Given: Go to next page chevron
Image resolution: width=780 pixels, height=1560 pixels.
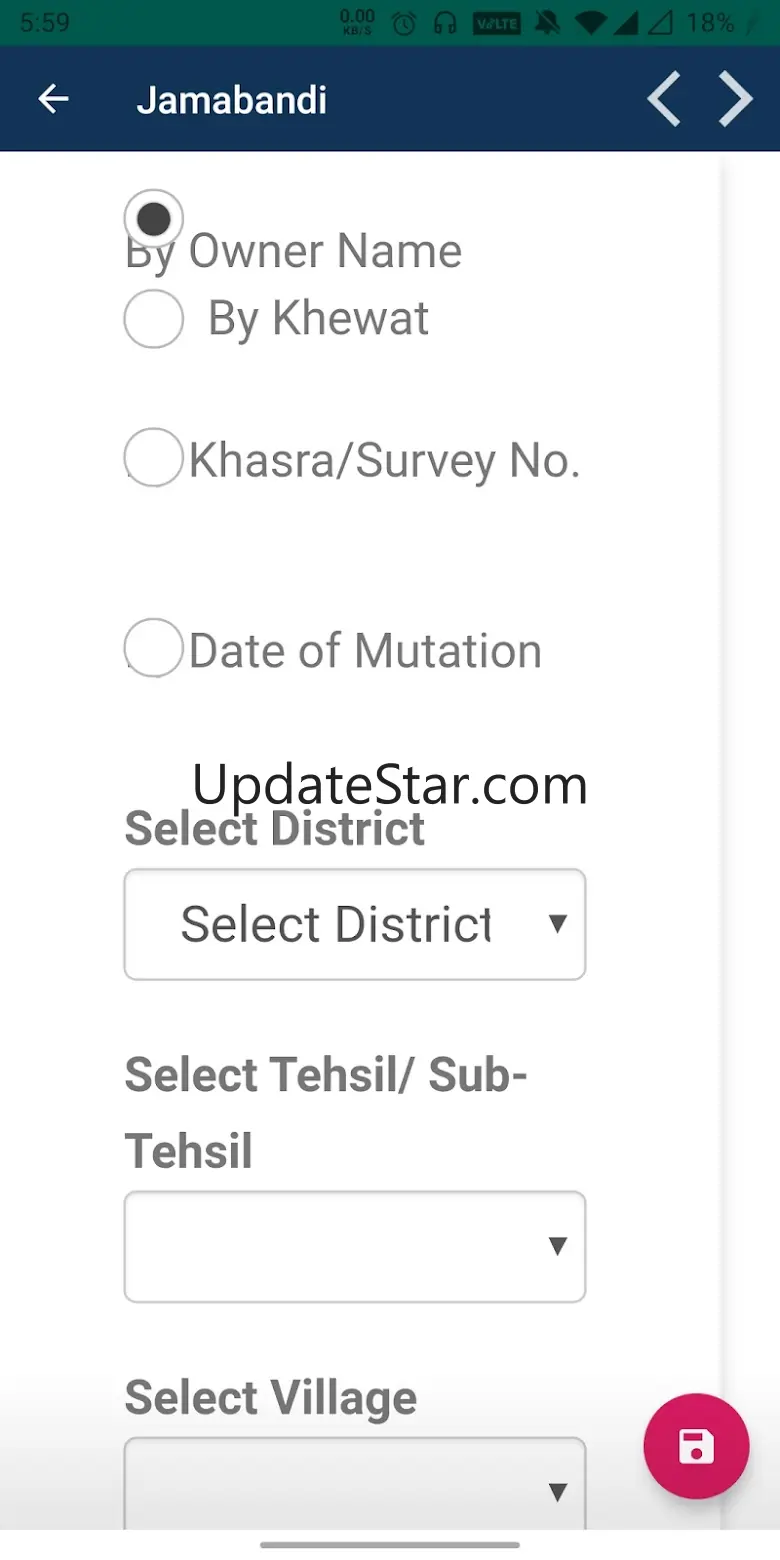Looking at the screenshot, I should tap(736, 99).
